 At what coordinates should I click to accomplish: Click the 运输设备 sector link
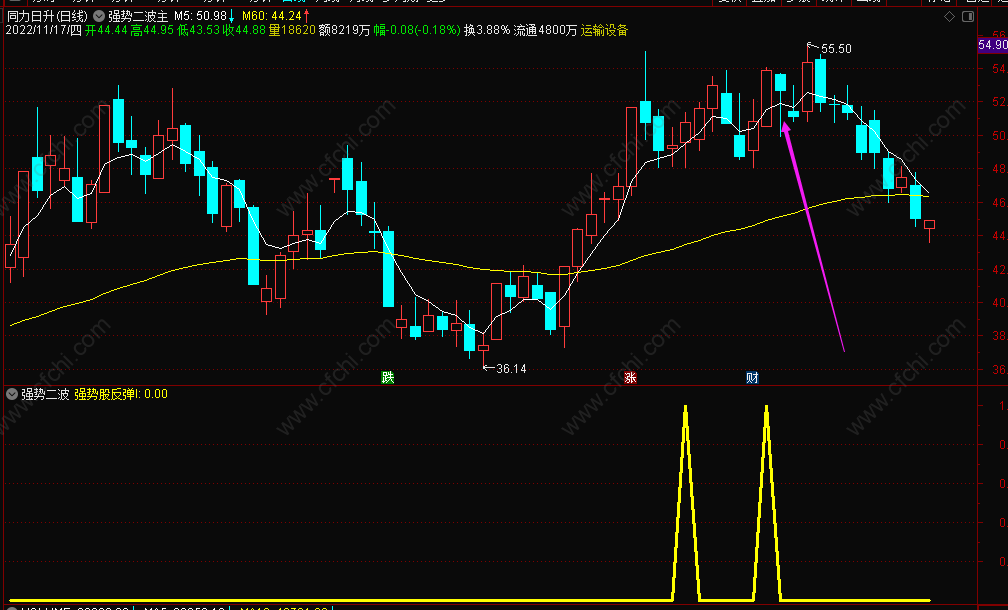604,30
